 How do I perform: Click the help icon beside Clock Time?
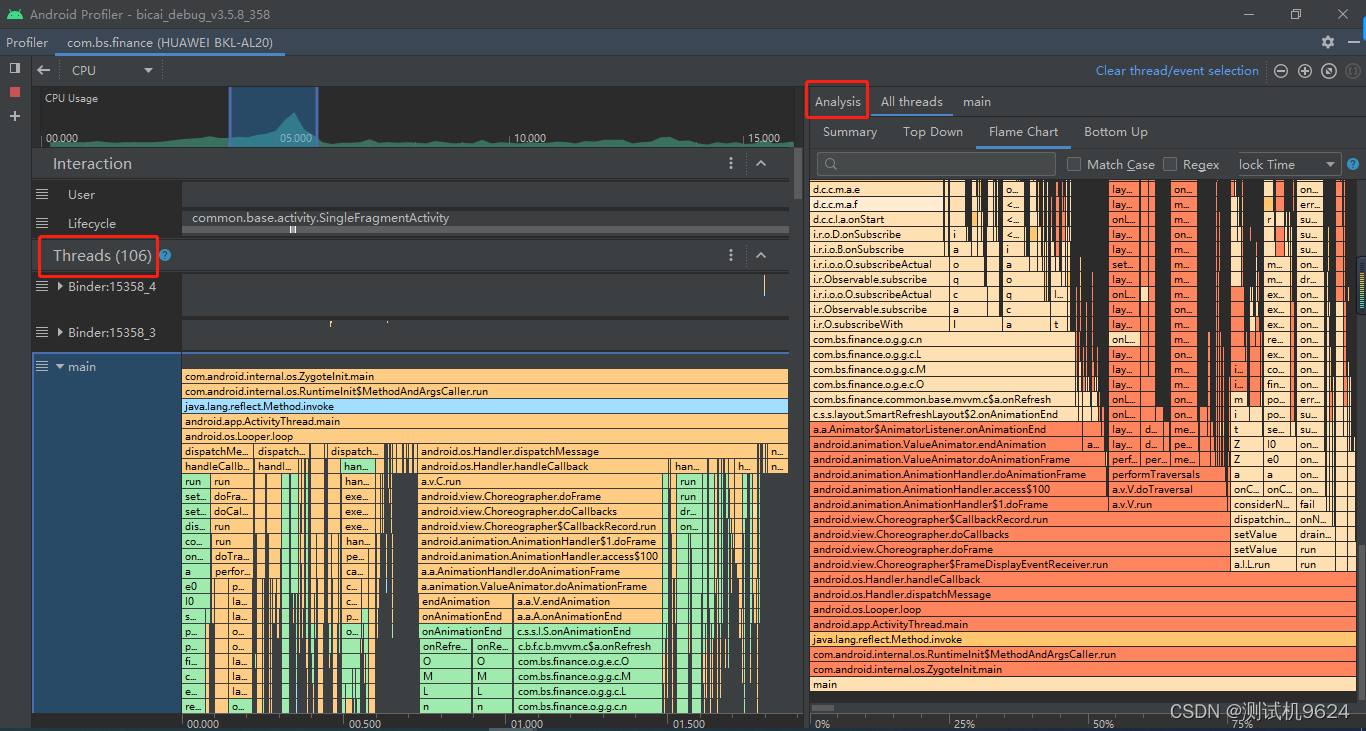pos(1353,164)
